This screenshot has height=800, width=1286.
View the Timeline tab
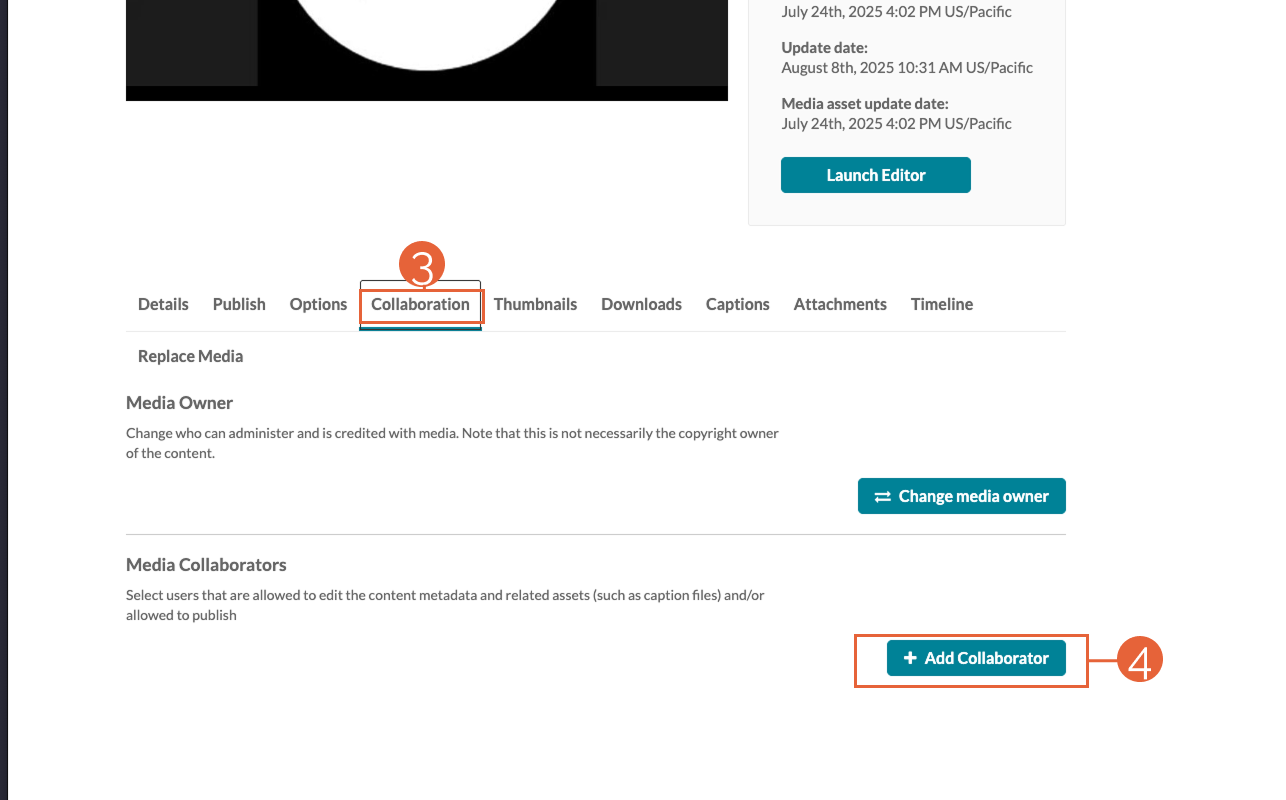click(x=941, y=304)
